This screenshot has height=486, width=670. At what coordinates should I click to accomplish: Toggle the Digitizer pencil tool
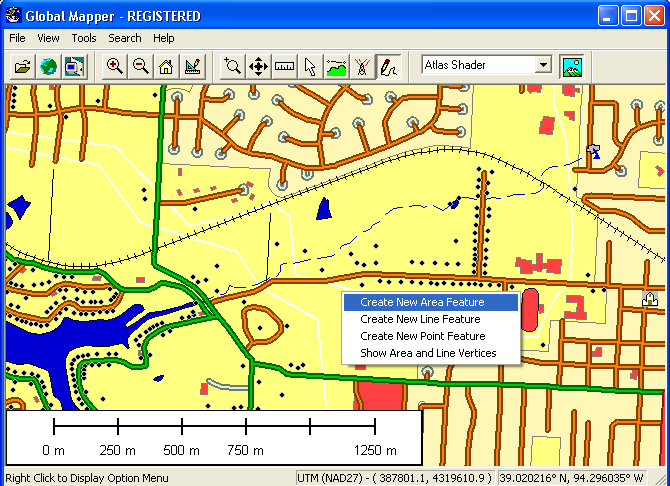coord(388,67)
